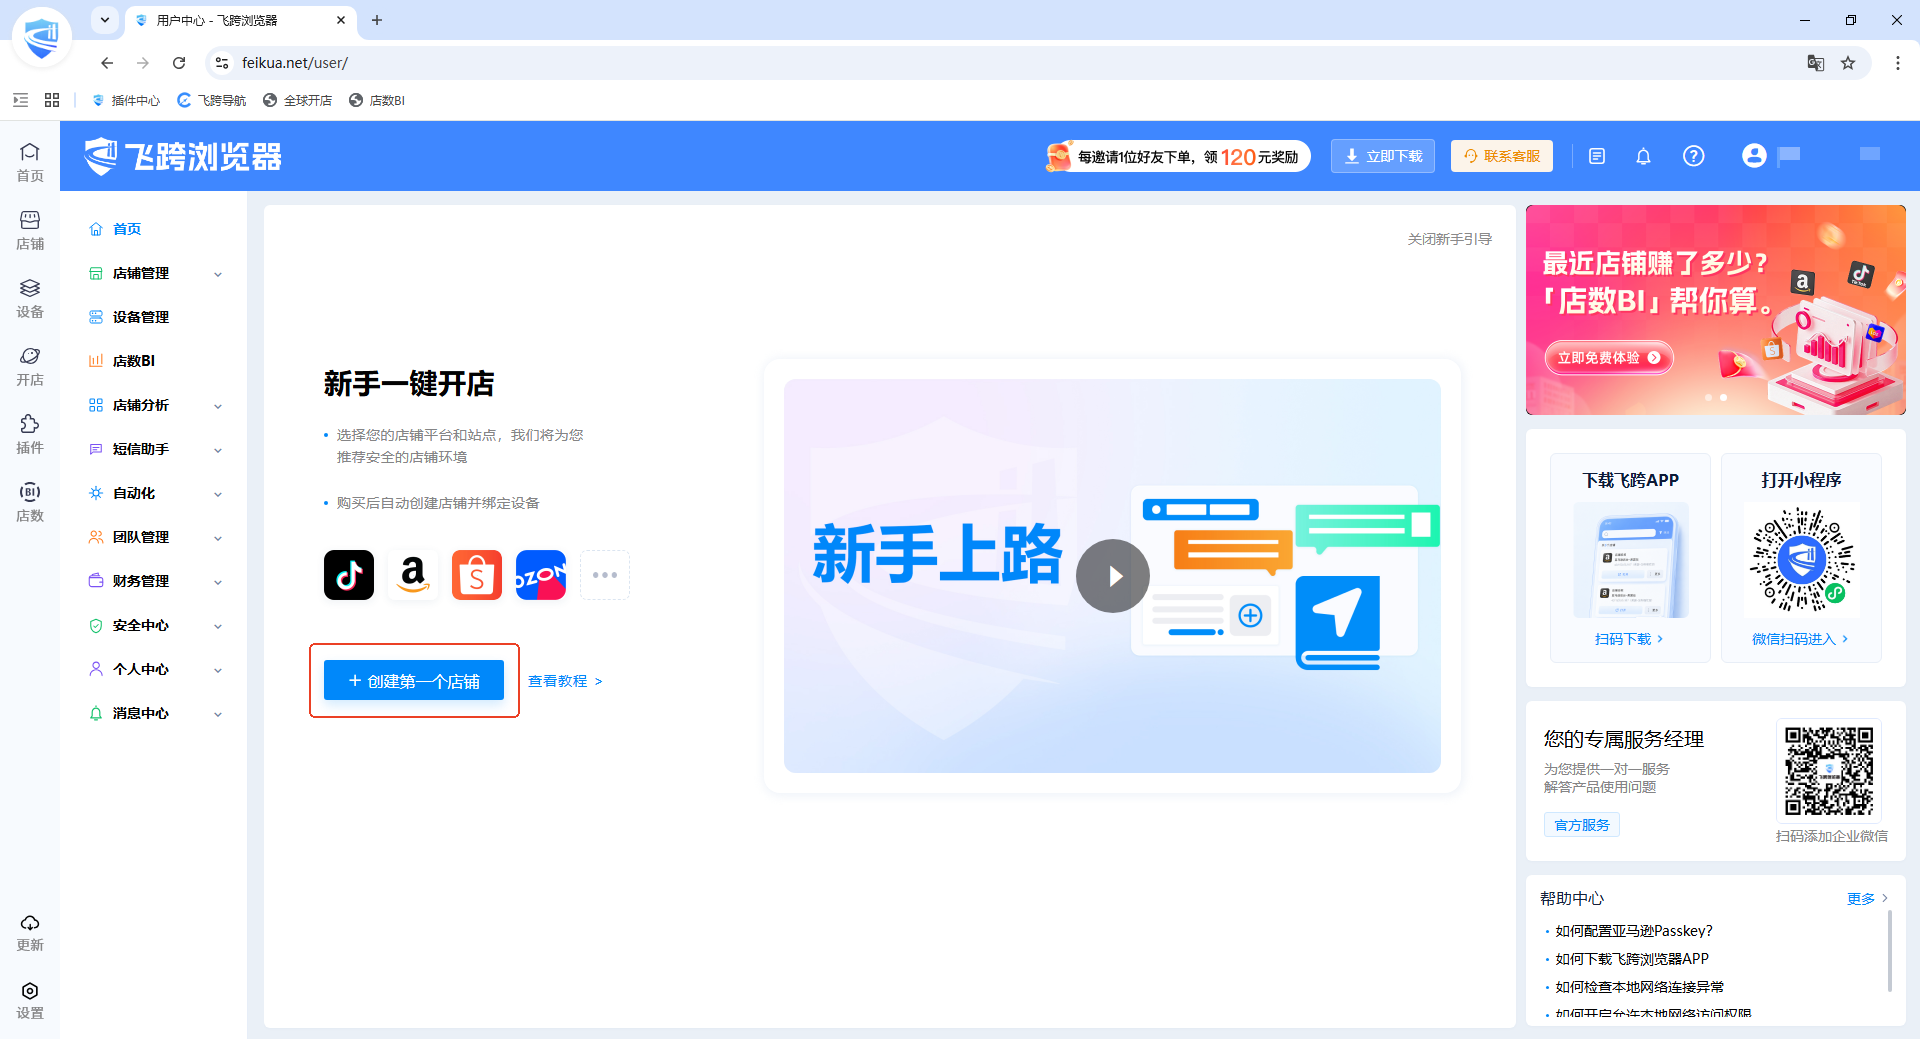Bookmark this page with the star icon
The height and width of the screenshot is (1039, 1920).
(1848, 63)
